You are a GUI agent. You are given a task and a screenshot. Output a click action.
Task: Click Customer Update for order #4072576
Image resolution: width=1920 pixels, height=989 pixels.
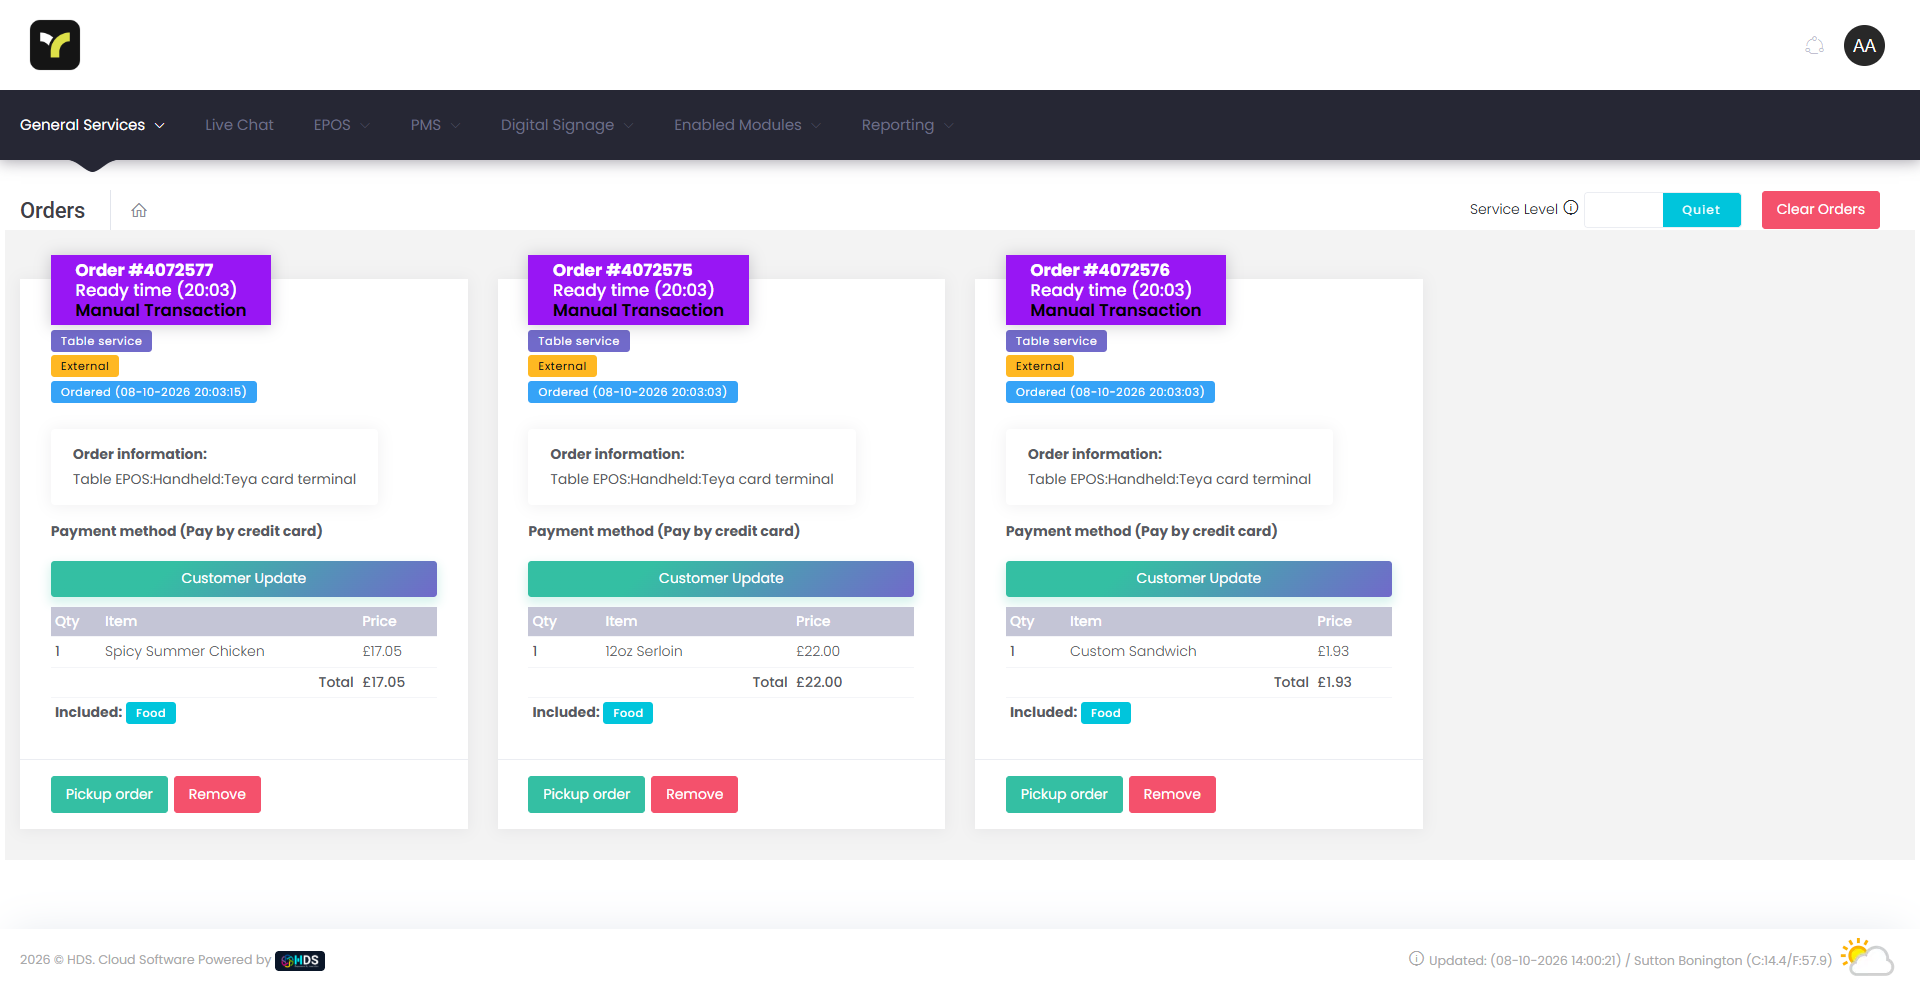[x=1198, y=579]
